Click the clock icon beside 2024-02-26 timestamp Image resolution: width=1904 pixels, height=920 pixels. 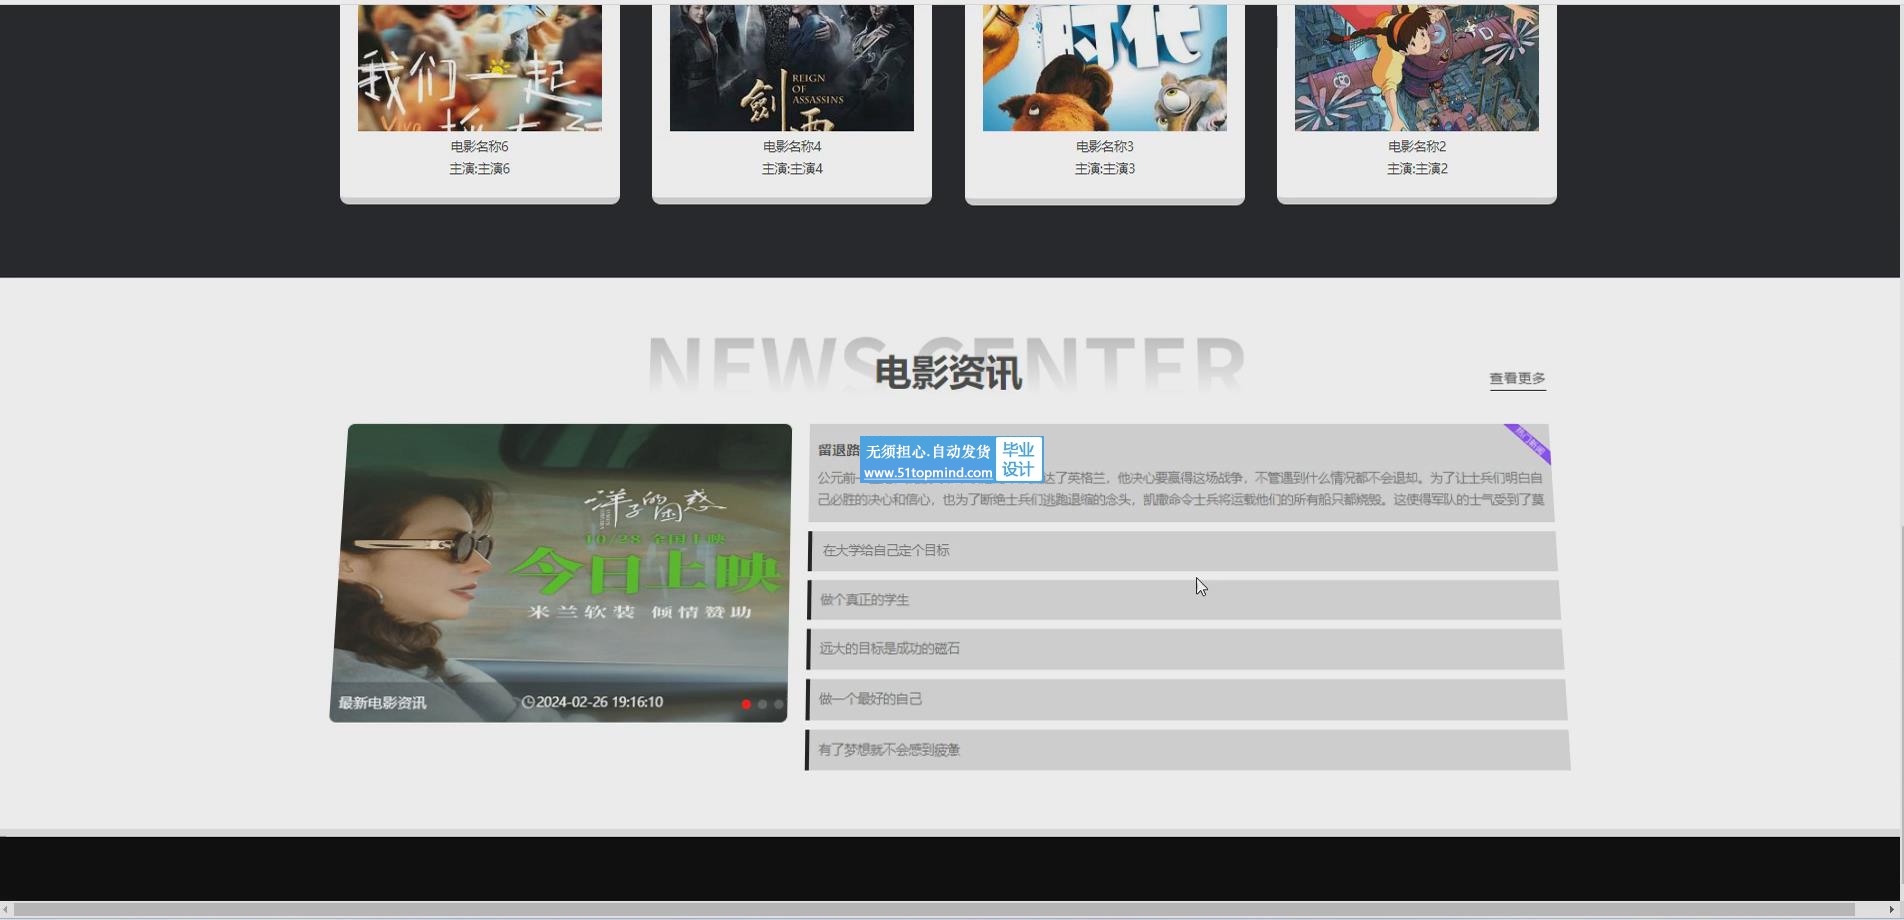coord(528,702)
